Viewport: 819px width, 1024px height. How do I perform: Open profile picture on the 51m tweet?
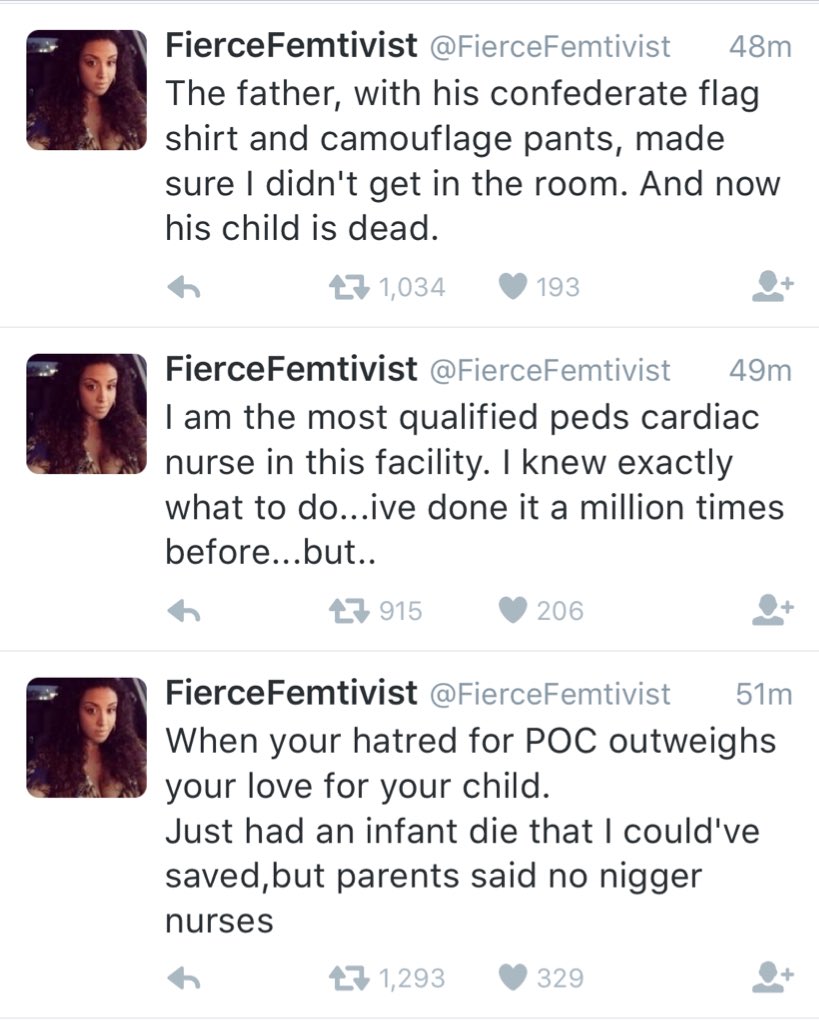pos(86,738)
